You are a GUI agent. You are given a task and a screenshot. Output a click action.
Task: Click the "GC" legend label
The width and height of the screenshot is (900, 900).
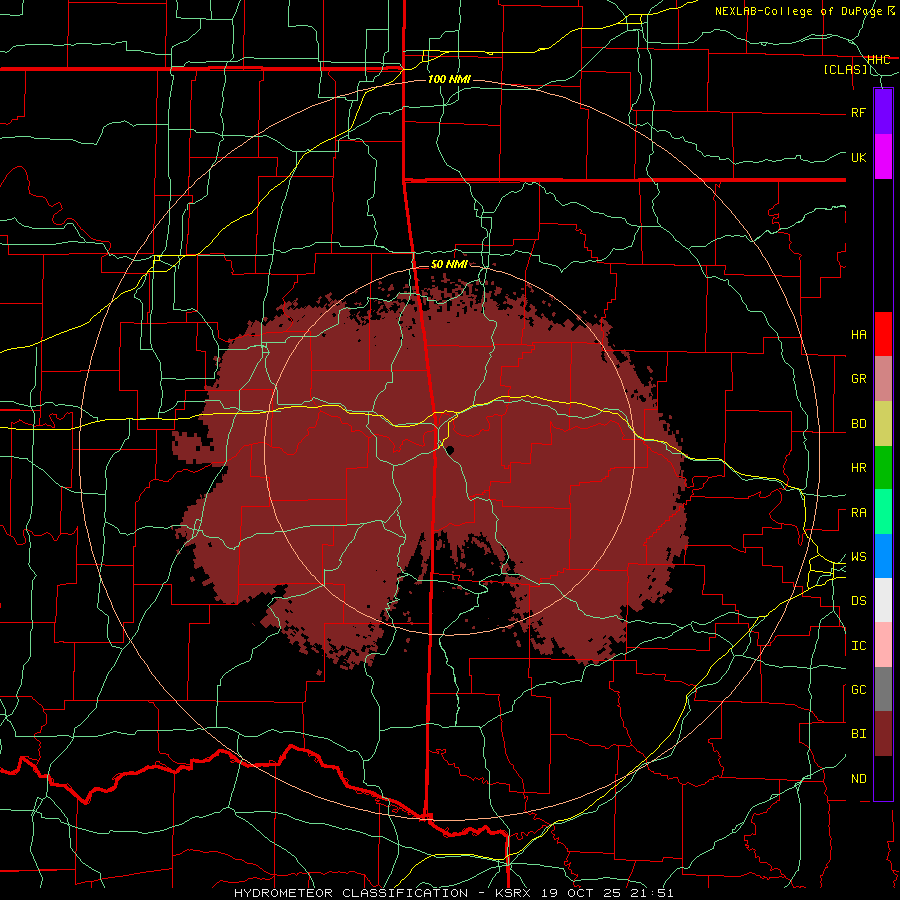pos(858,690)
